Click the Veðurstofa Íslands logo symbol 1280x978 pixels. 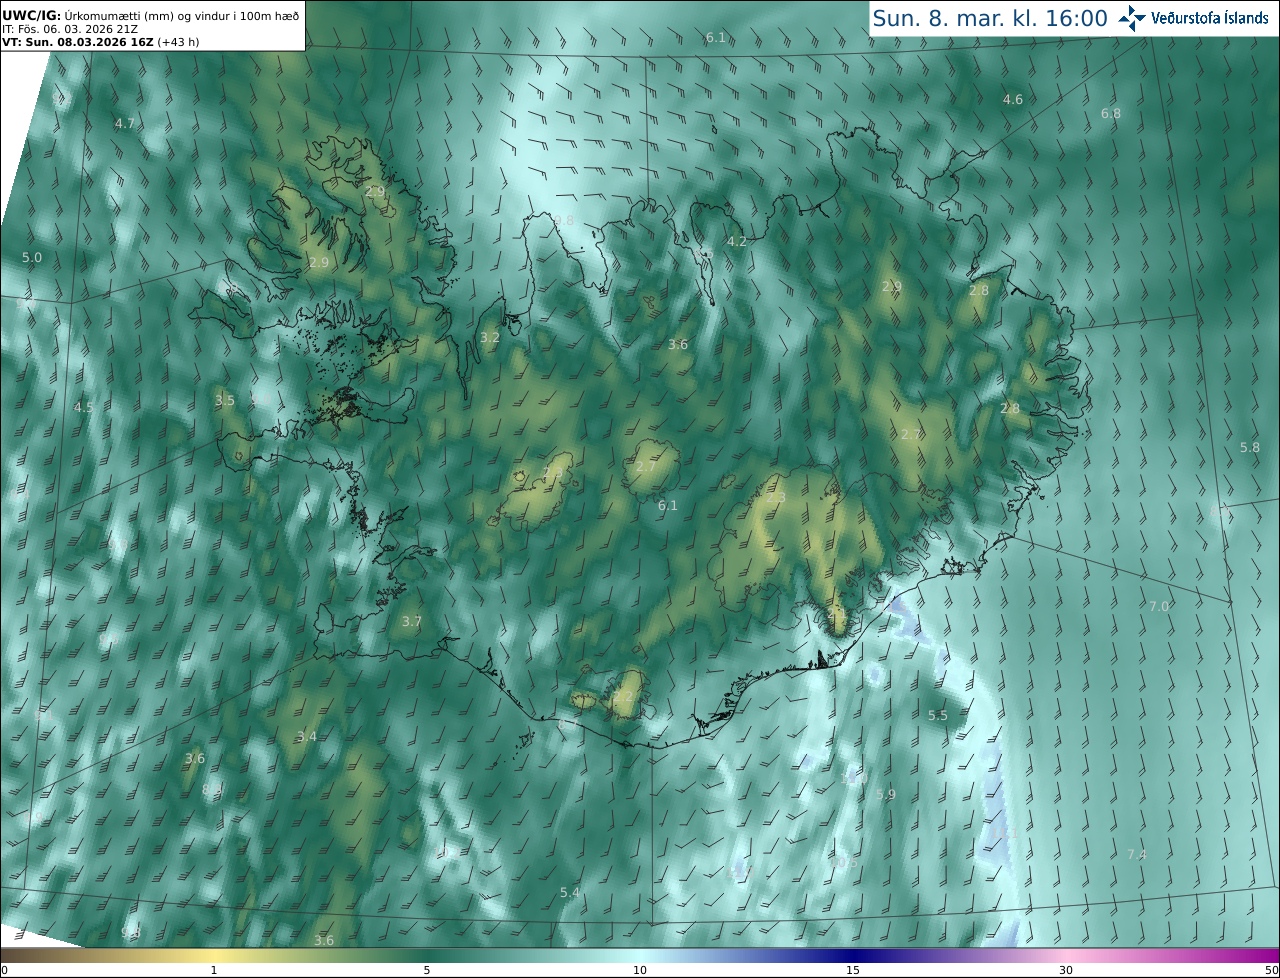coord(1132,18)
